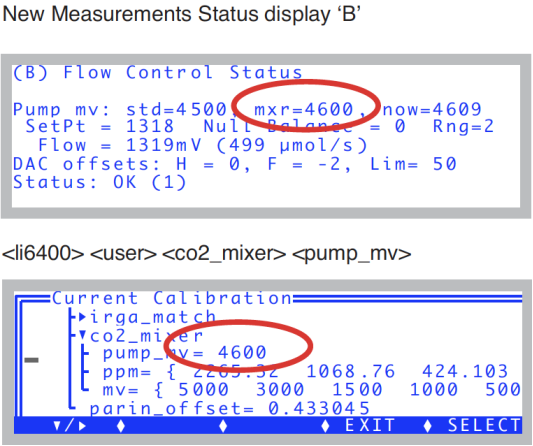Select the pump_mv= 4600 entry
533x446 pixels.
tap(184, 353)
